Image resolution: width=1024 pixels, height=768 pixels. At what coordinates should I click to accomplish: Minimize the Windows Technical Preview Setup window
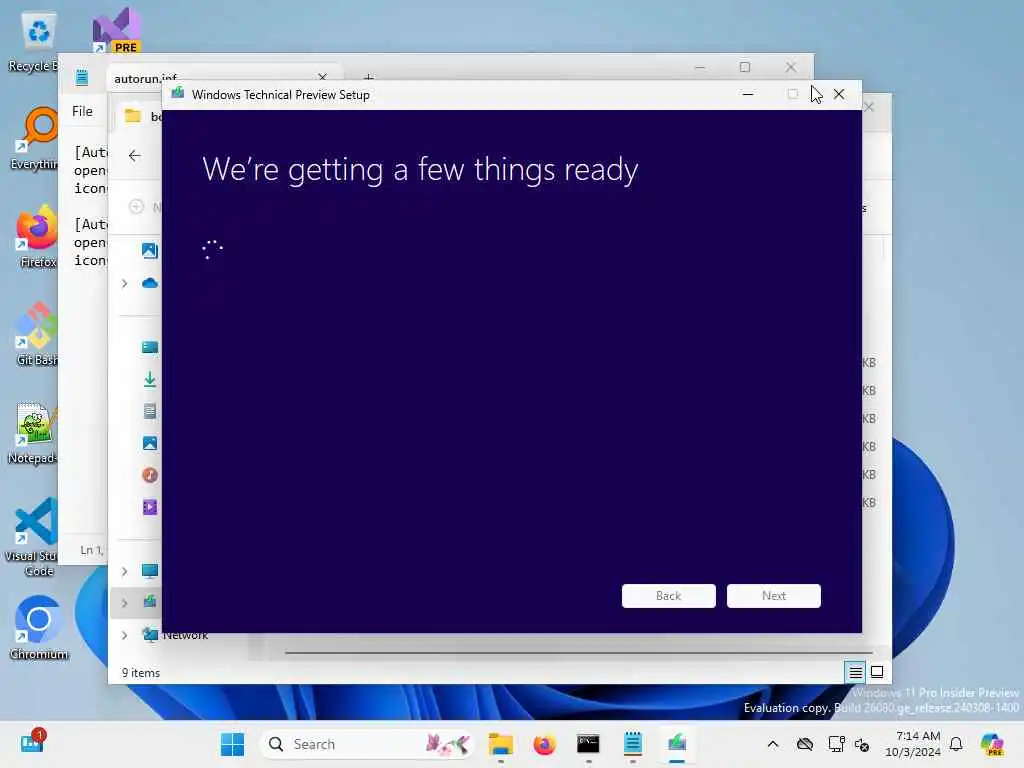pos(748,95)
